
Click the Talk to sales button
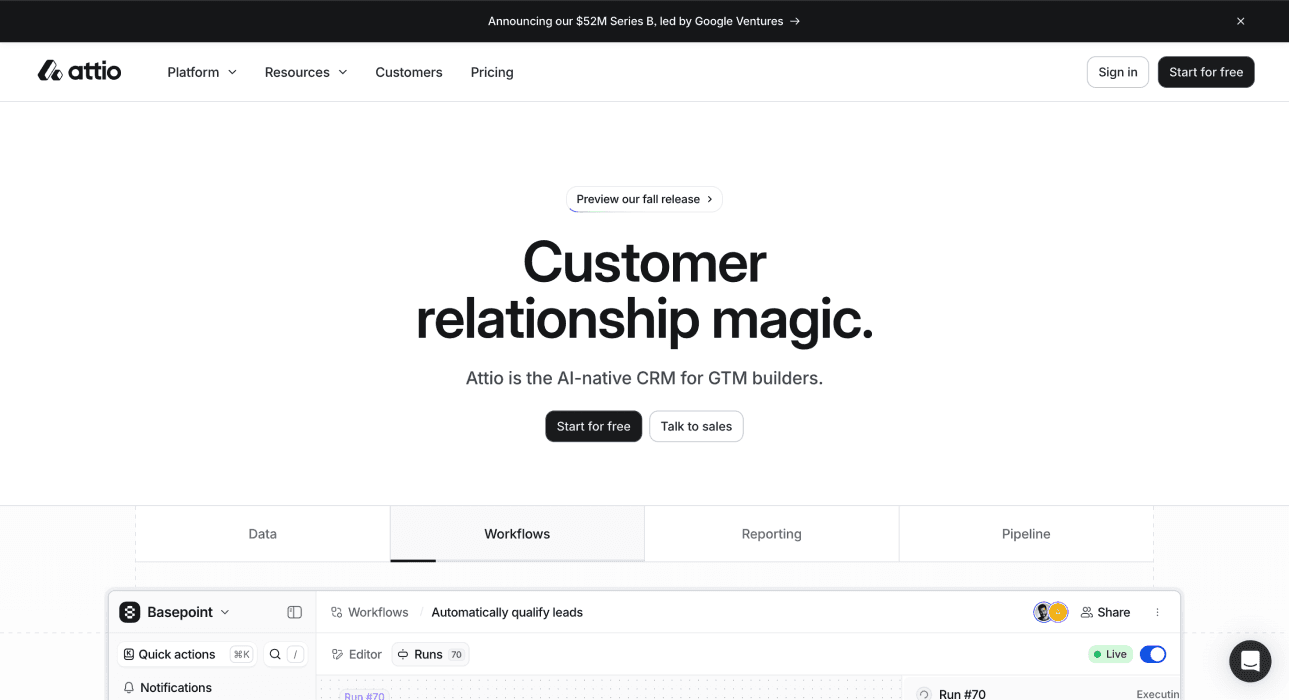[x=696, y=426]
